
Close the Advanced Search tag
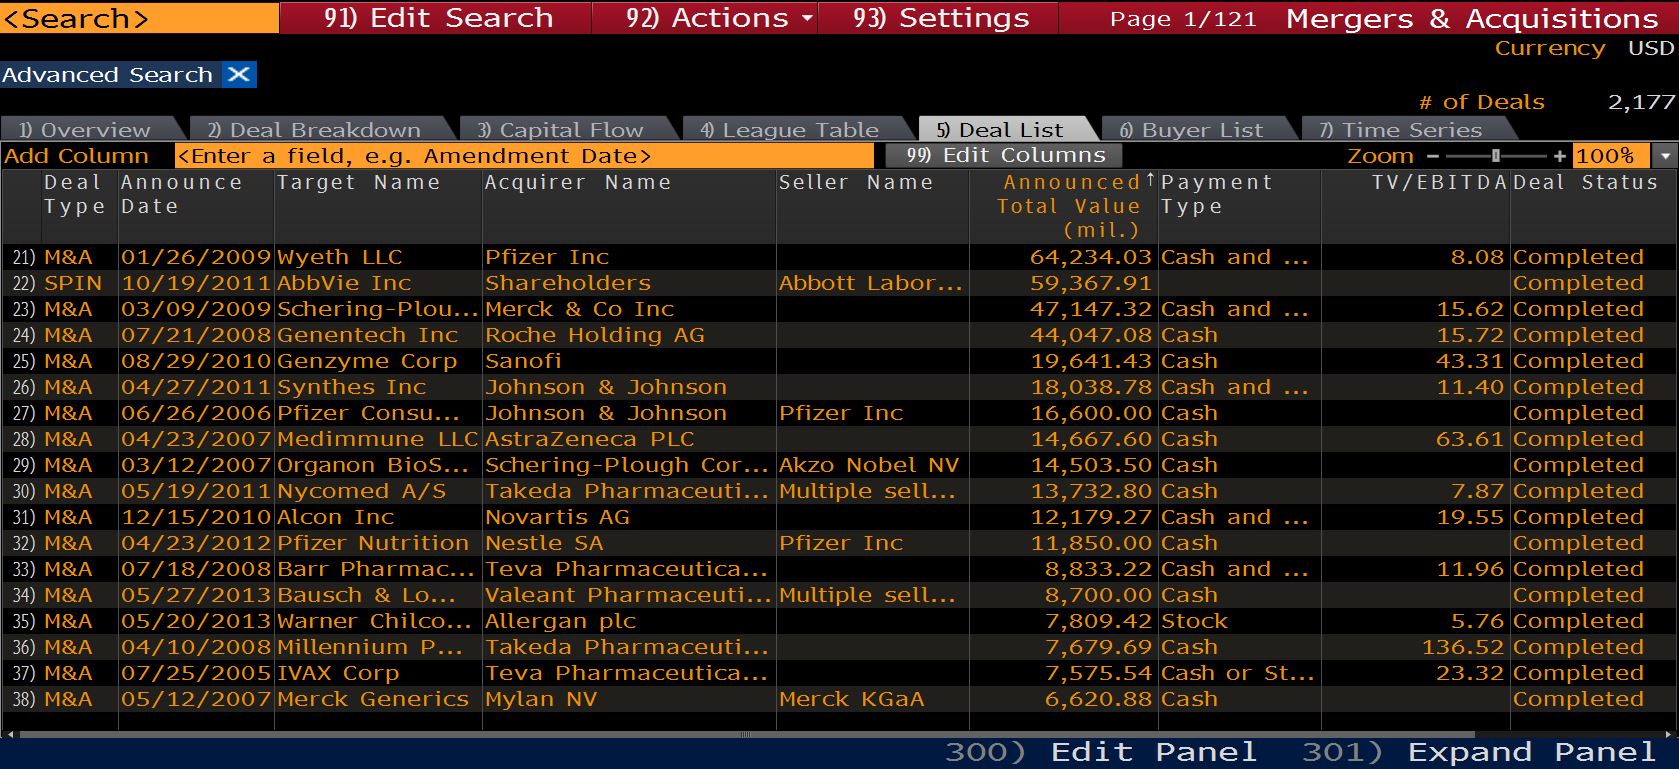coord(238,75)
